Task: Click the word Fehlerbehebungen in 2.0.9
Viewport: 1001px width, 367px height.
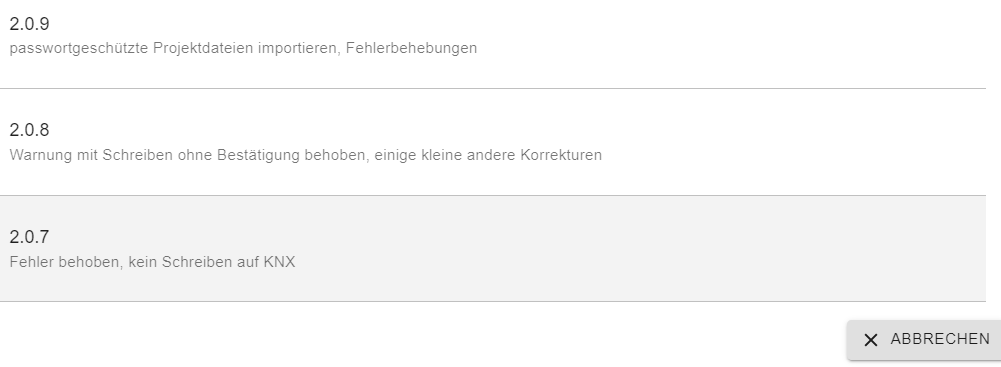Action: pos(412,49)
